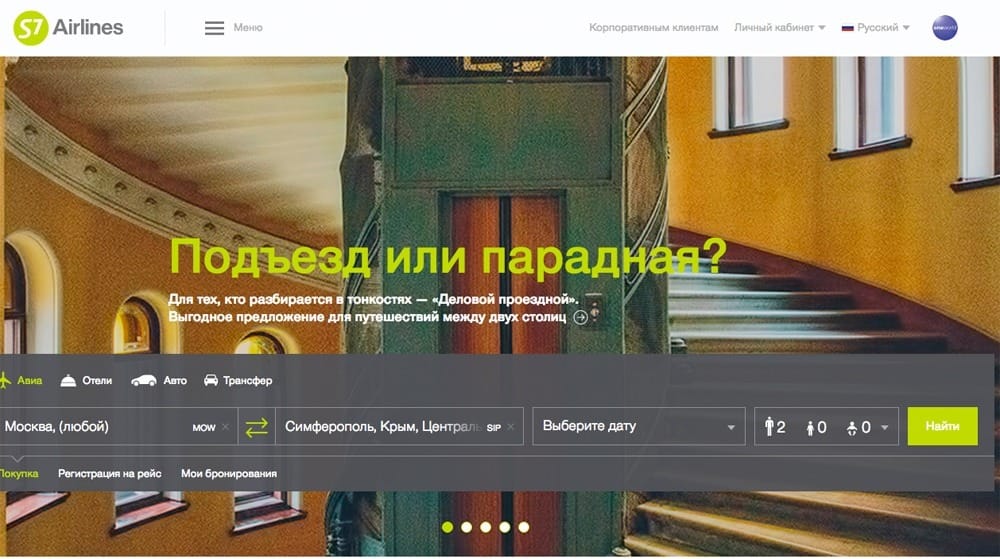The width and height of the screenshot is (1000, 559).
Task: Click the S7 Airlines logo
Action: point(68,28)
